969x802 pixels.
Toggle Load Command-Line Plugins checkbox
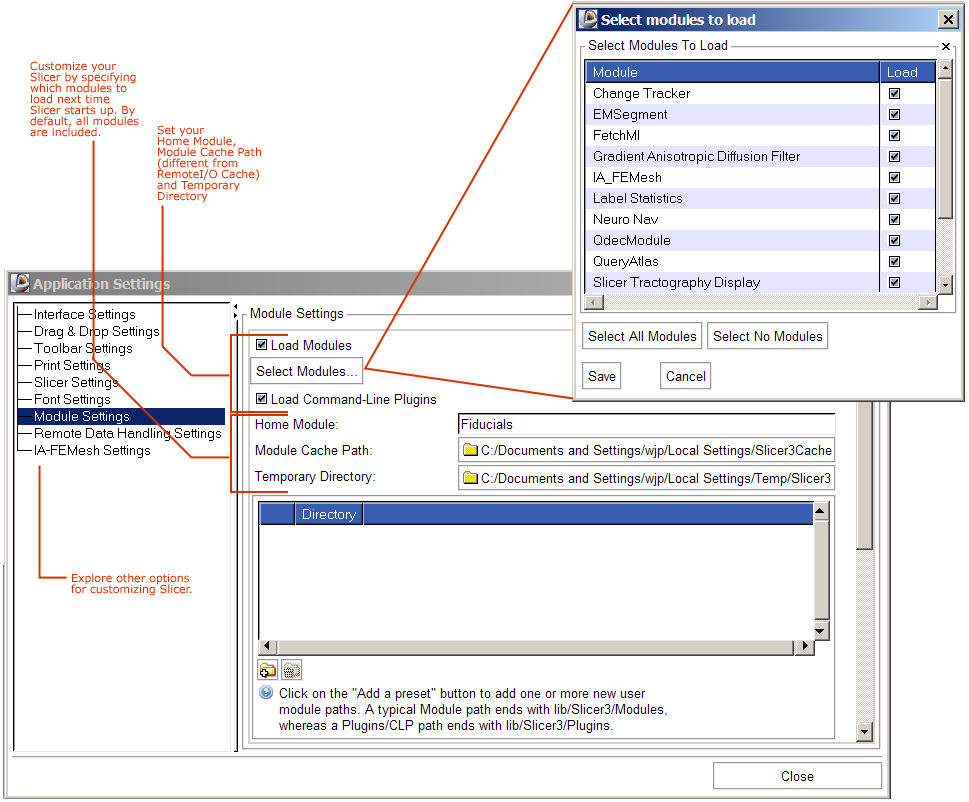point(262,399)
